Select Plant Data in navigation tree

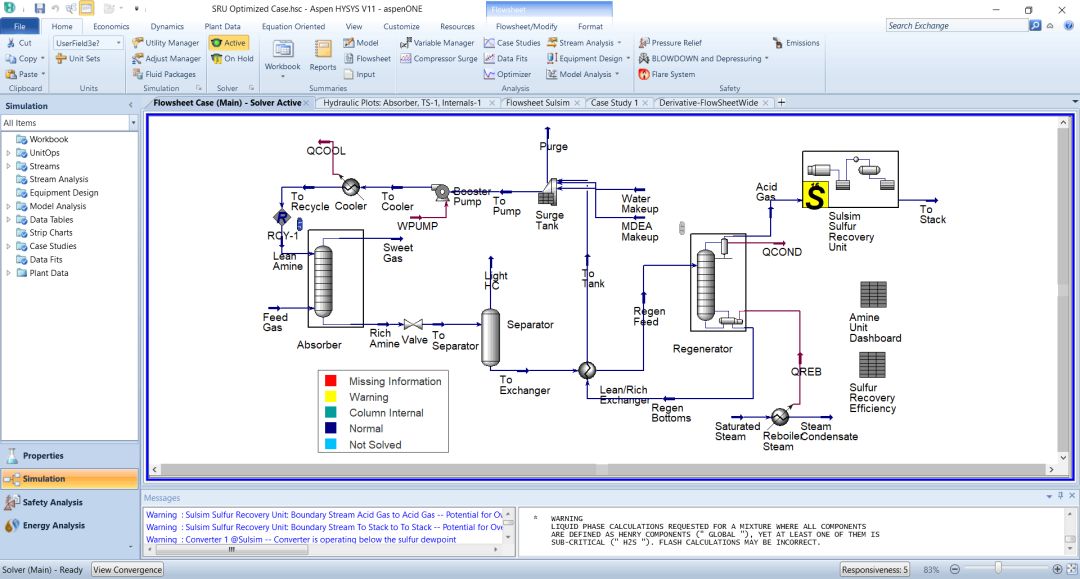tap(48, 273)
